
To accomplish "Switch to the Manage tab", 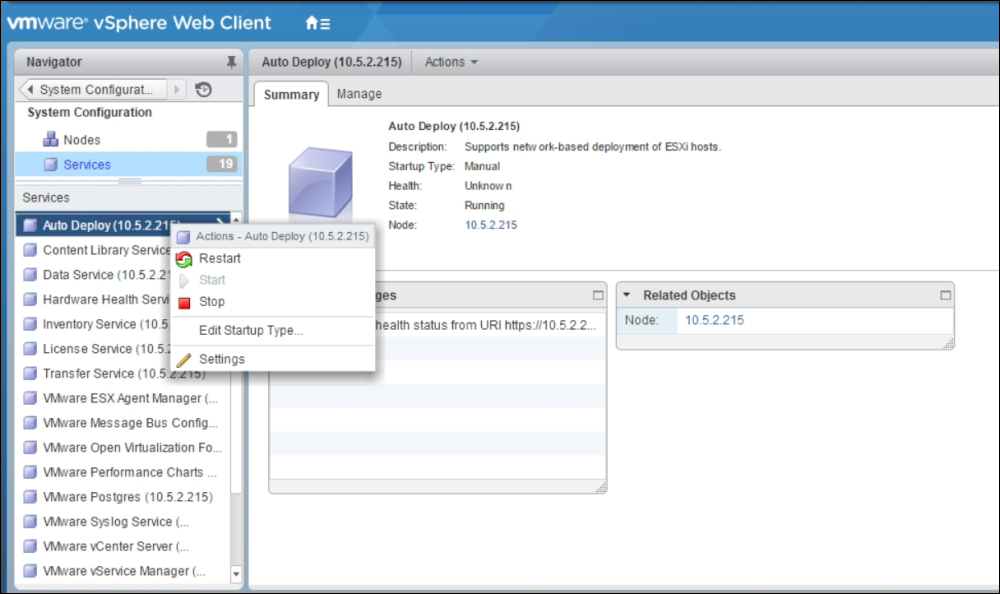I will click(359, 94).
